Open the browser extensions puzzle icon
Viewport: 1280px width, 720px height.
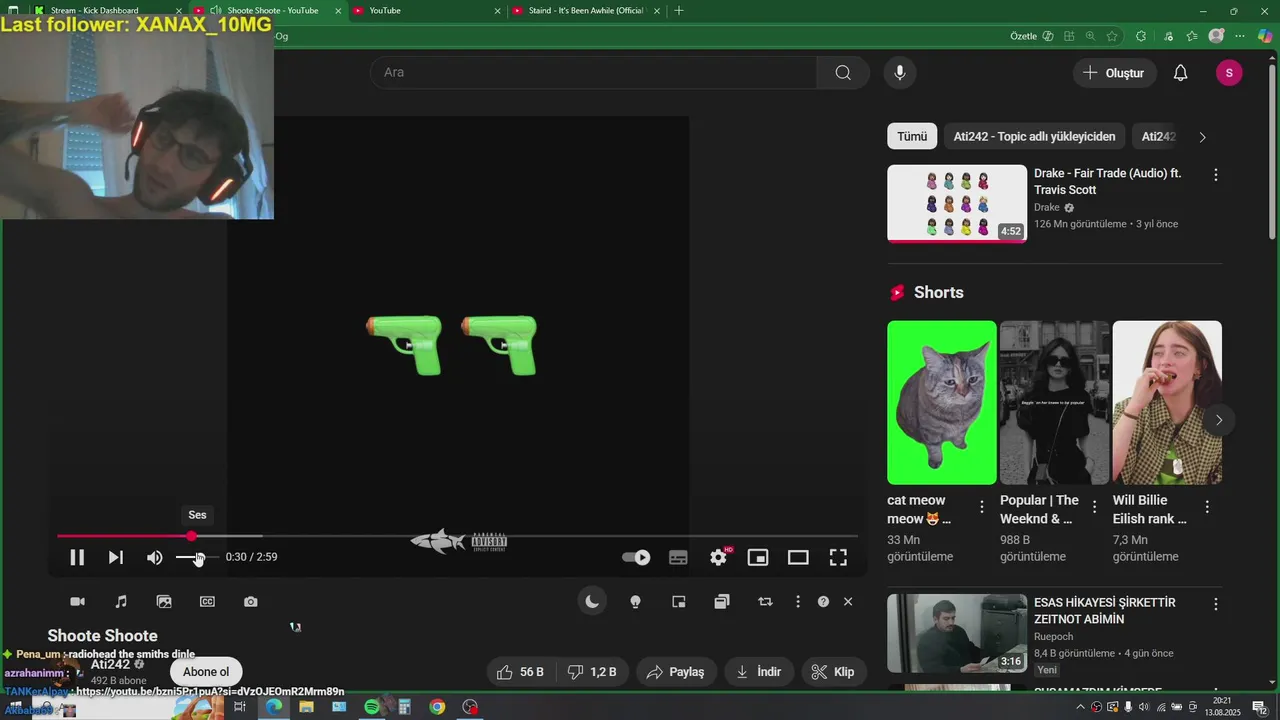click(x=1141, y=36)
